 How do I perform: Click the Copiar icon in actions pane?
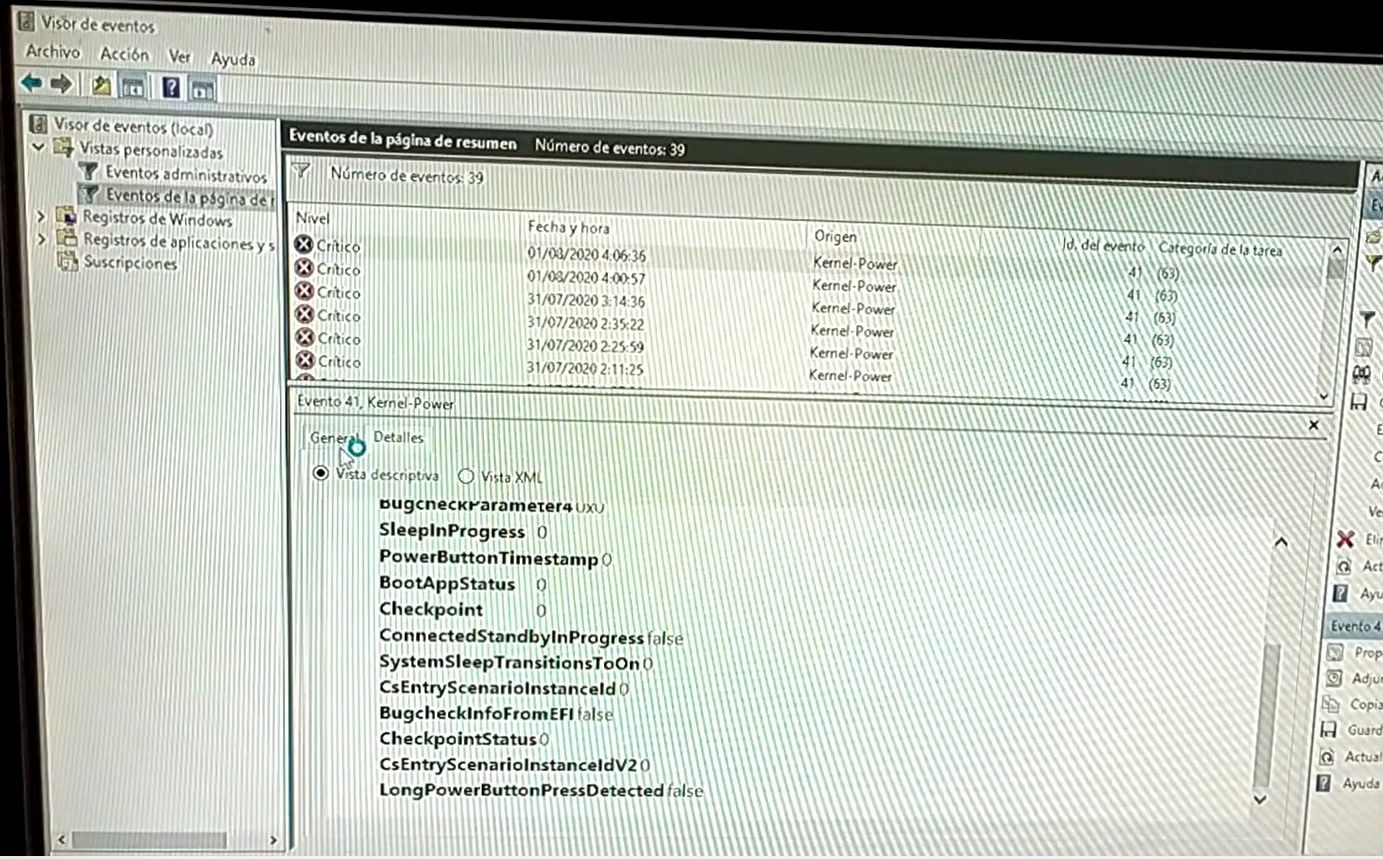1330,704
